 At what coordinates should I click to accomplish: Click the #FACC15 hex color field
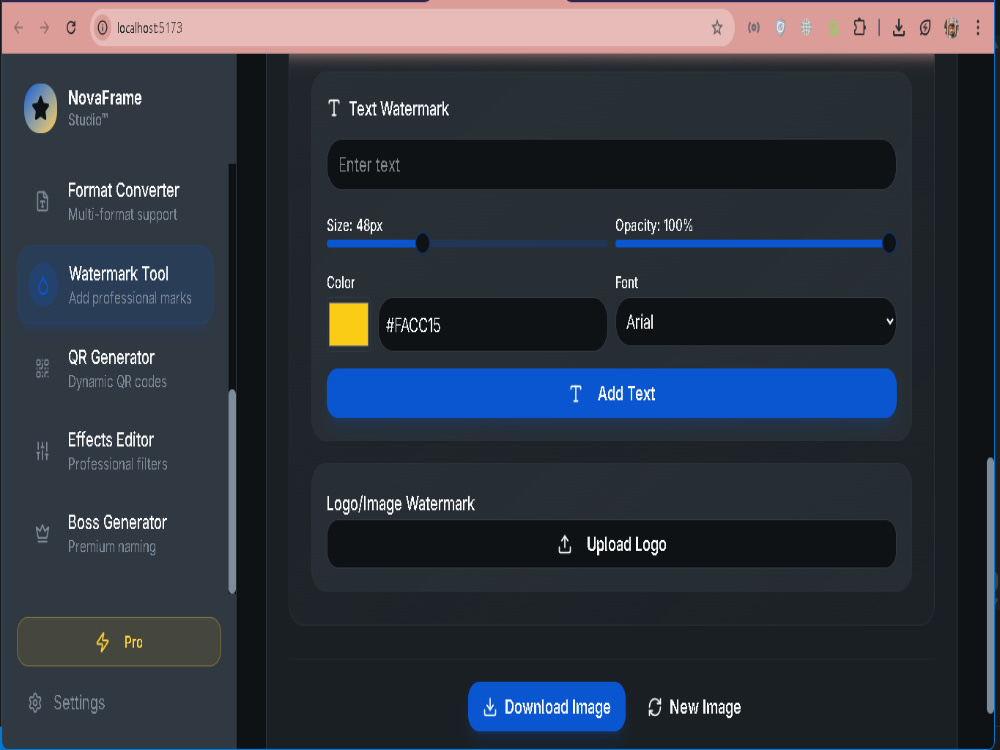coord(492,325)
